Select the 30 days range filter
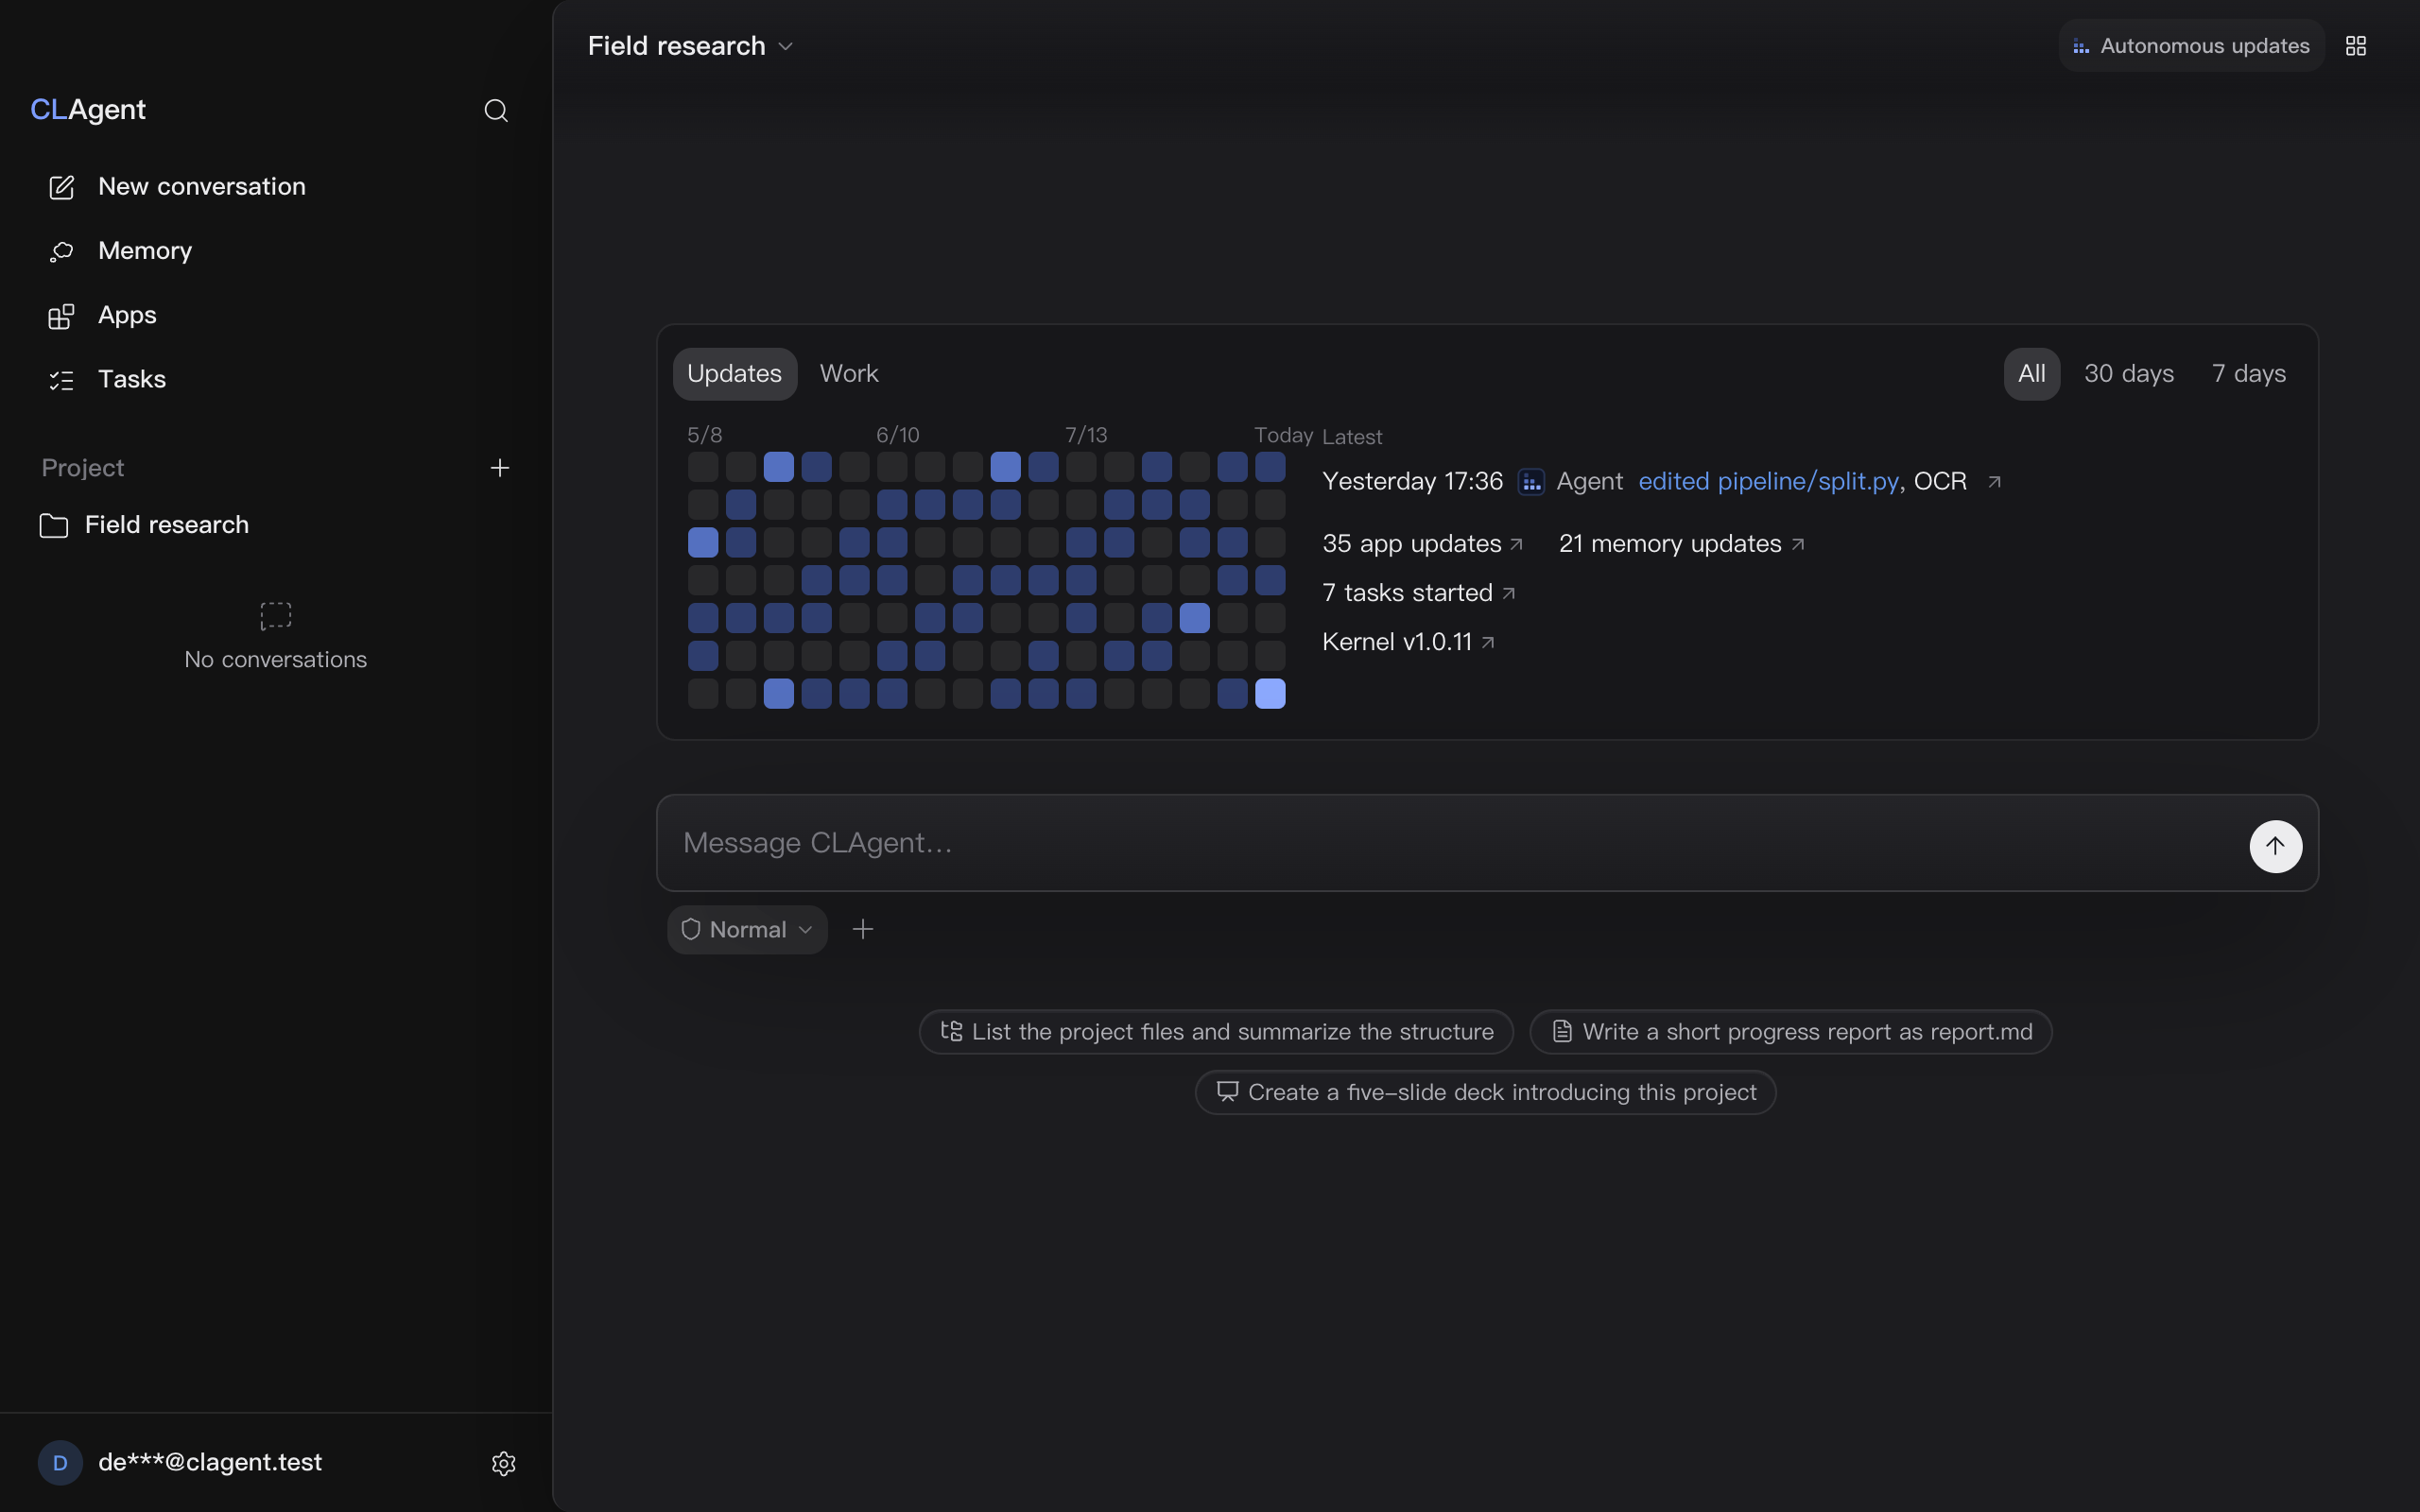 [2128, 374]
